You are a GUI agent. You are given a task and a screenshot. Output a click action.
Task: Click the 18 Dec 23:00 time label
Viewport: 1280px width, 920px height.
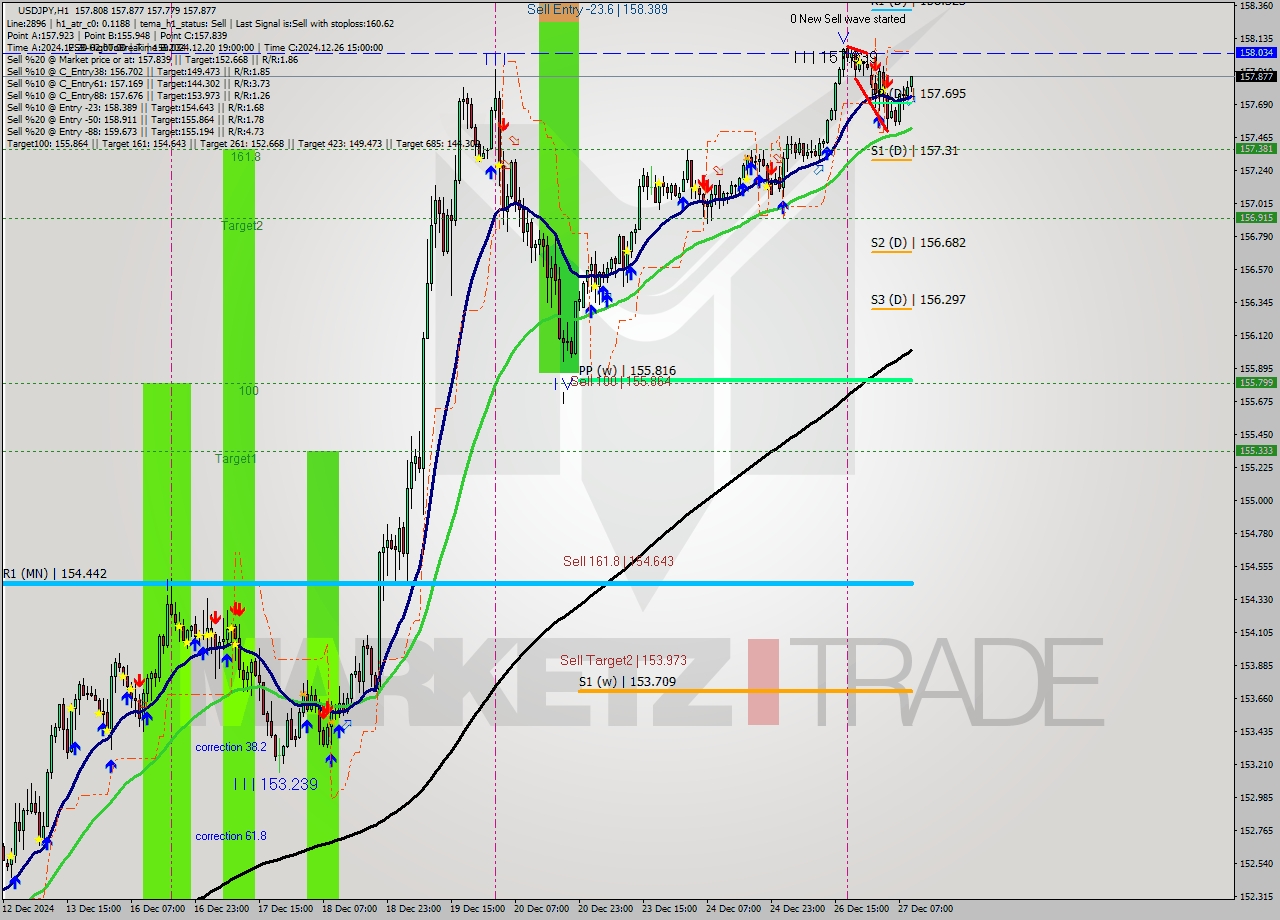coord(413,909)
